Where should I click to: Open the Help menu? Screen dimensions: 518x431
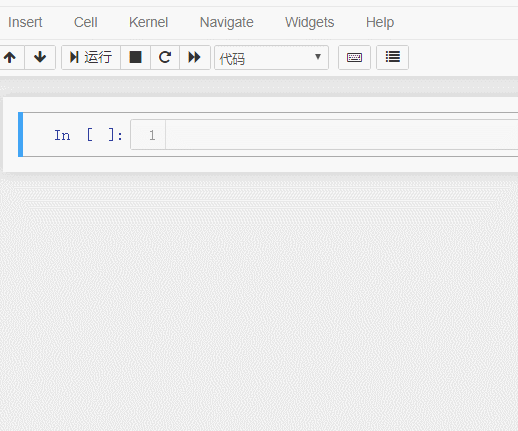tap(380, 22)
